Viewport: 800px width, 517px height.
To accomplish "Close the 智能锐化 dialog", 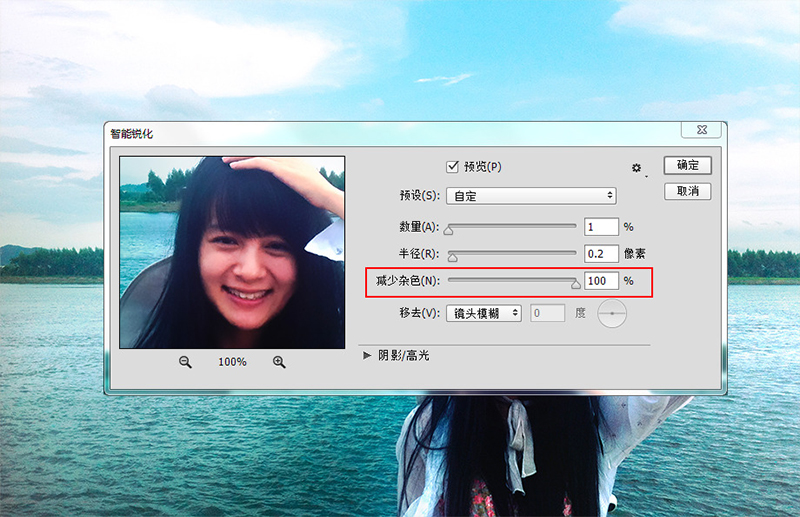I will tap(701, 131).
